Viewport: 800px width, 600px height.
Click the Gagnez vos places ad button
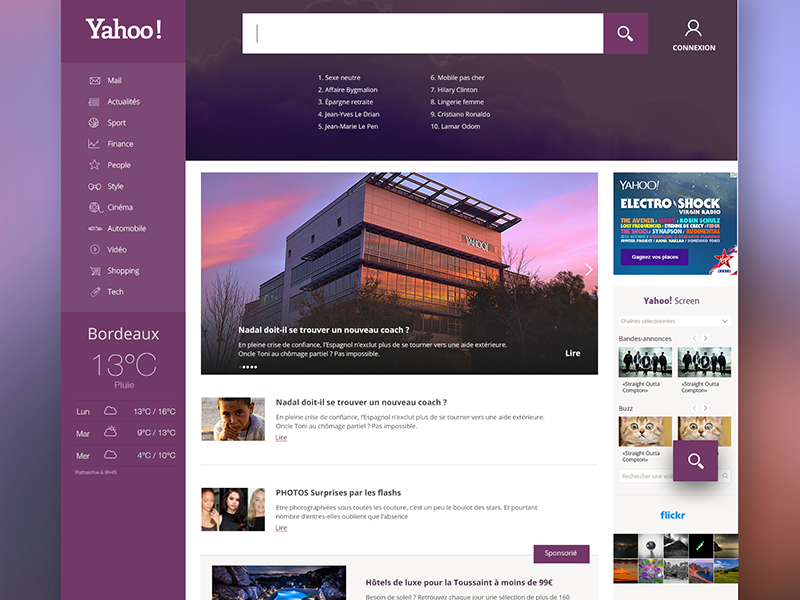(x=655, y=257)
